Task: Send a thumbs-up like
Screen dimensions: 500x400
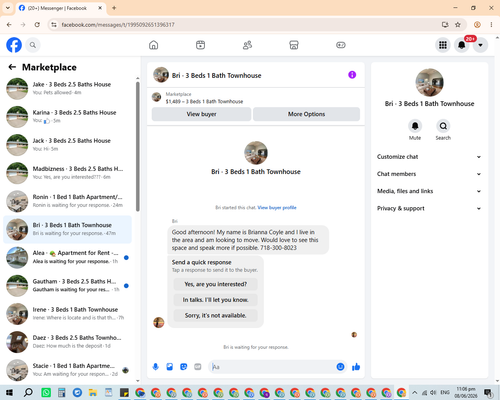Action: (x=356, y=367)
